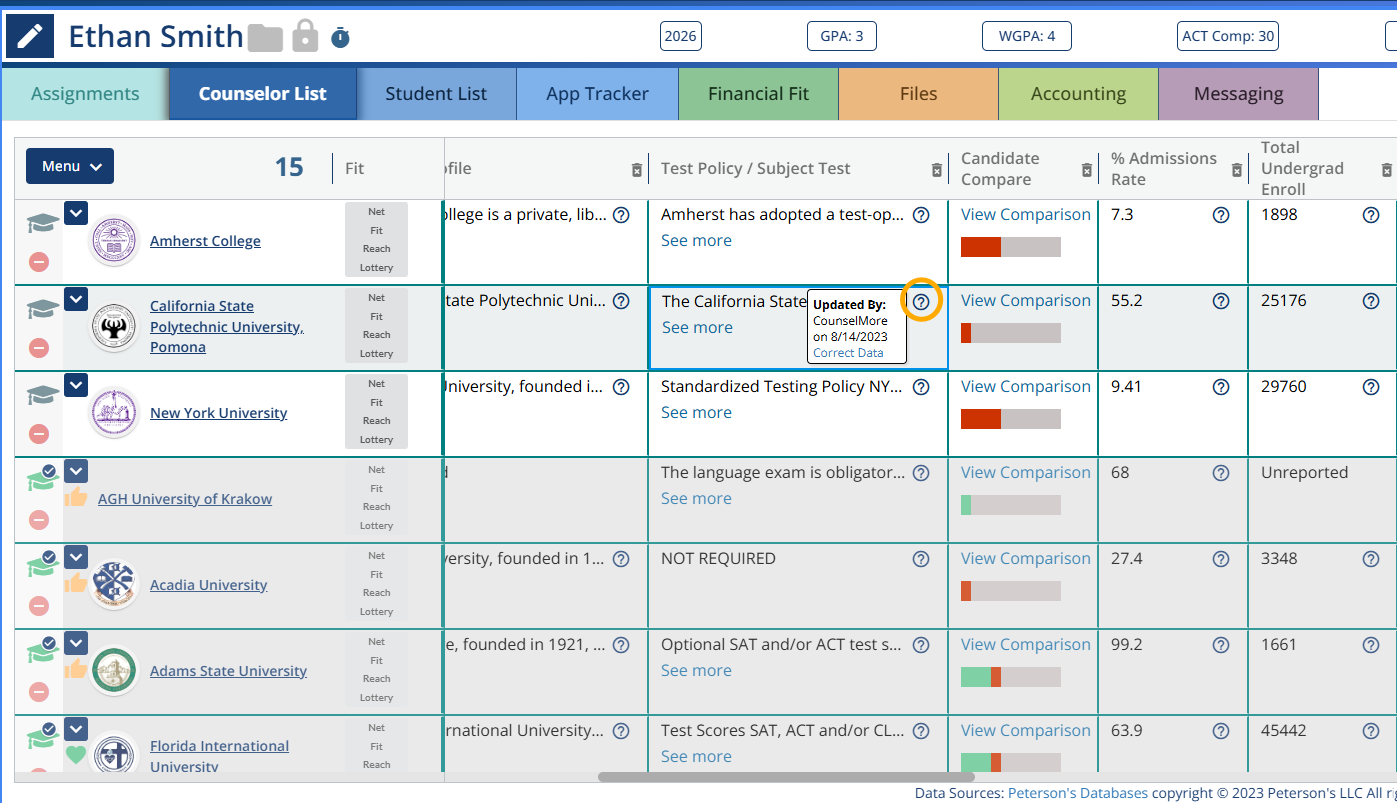Click help icon for NYU admissions rate 9.41
This screenshot has height=803, width=1397.
pos(1221,387)
